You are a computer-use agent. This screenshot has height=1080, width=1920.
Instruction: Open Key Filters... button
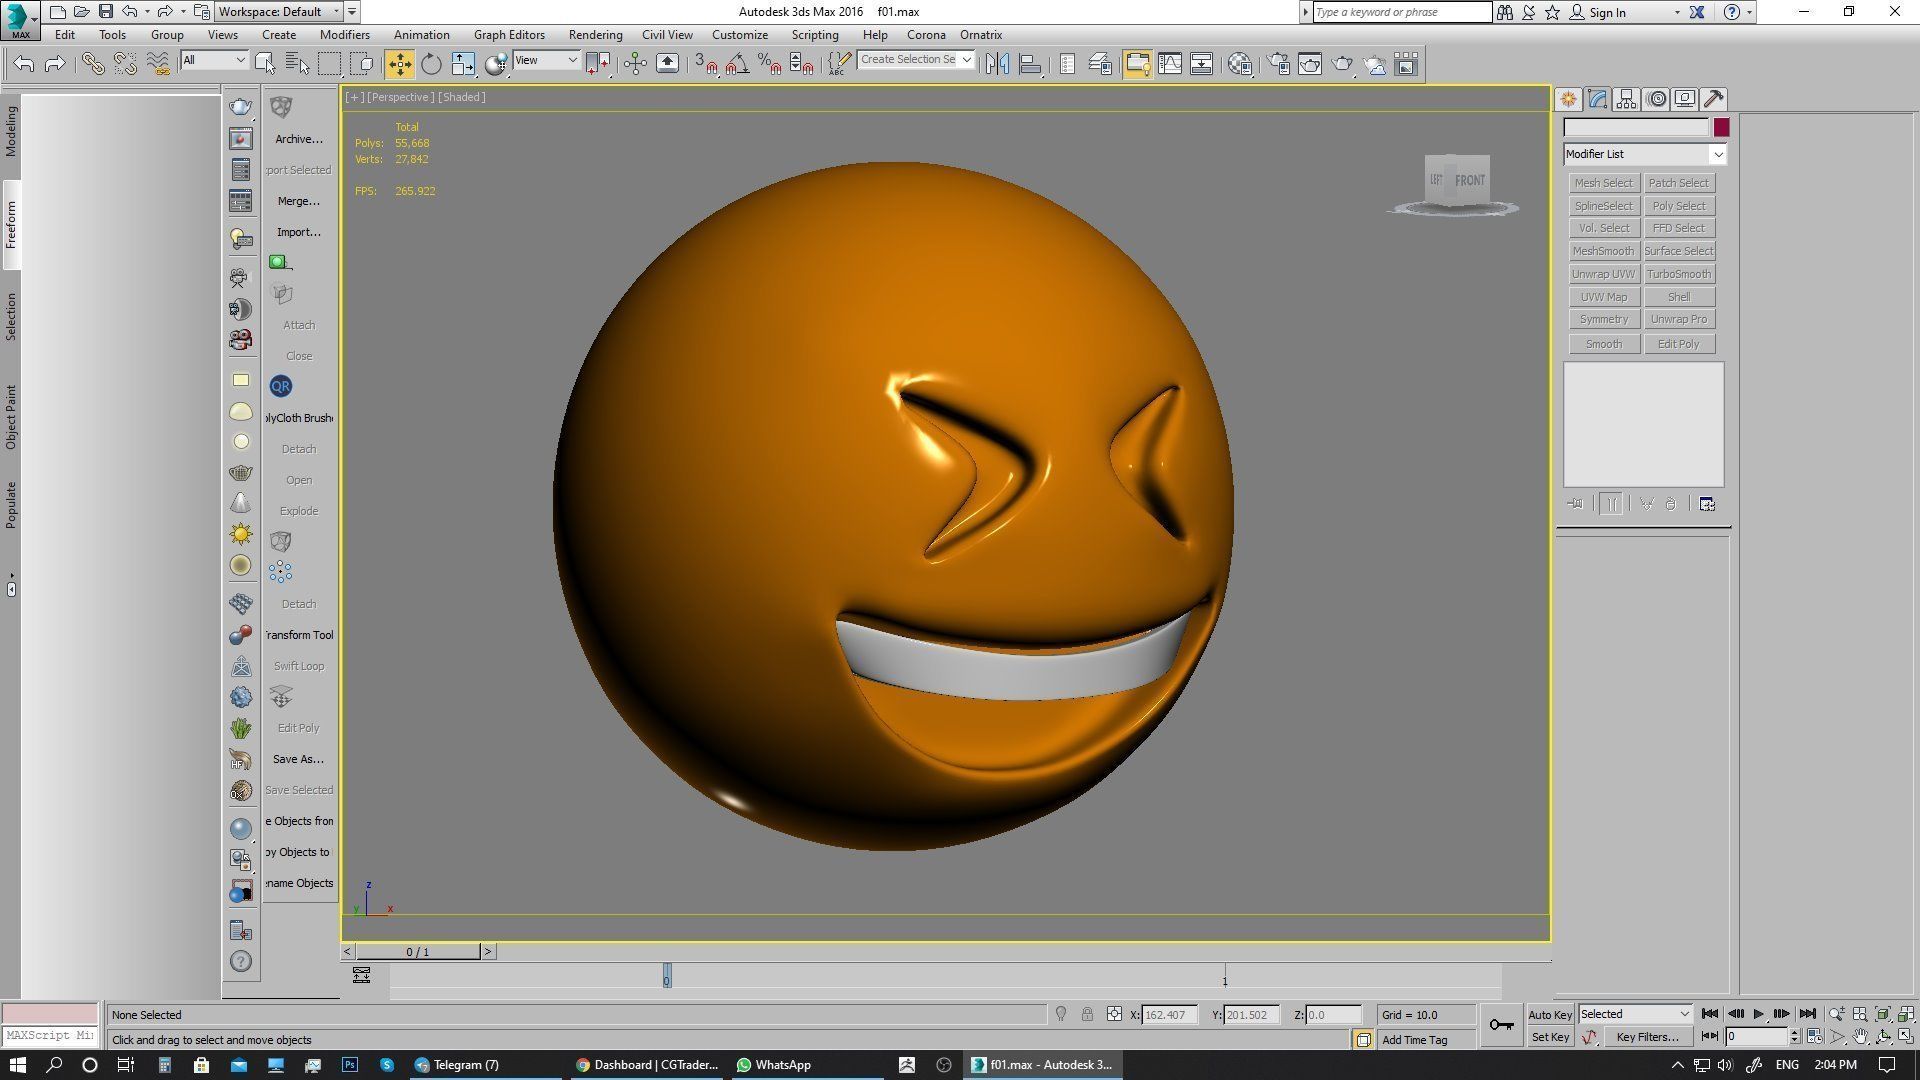tap(1646, 1037)
